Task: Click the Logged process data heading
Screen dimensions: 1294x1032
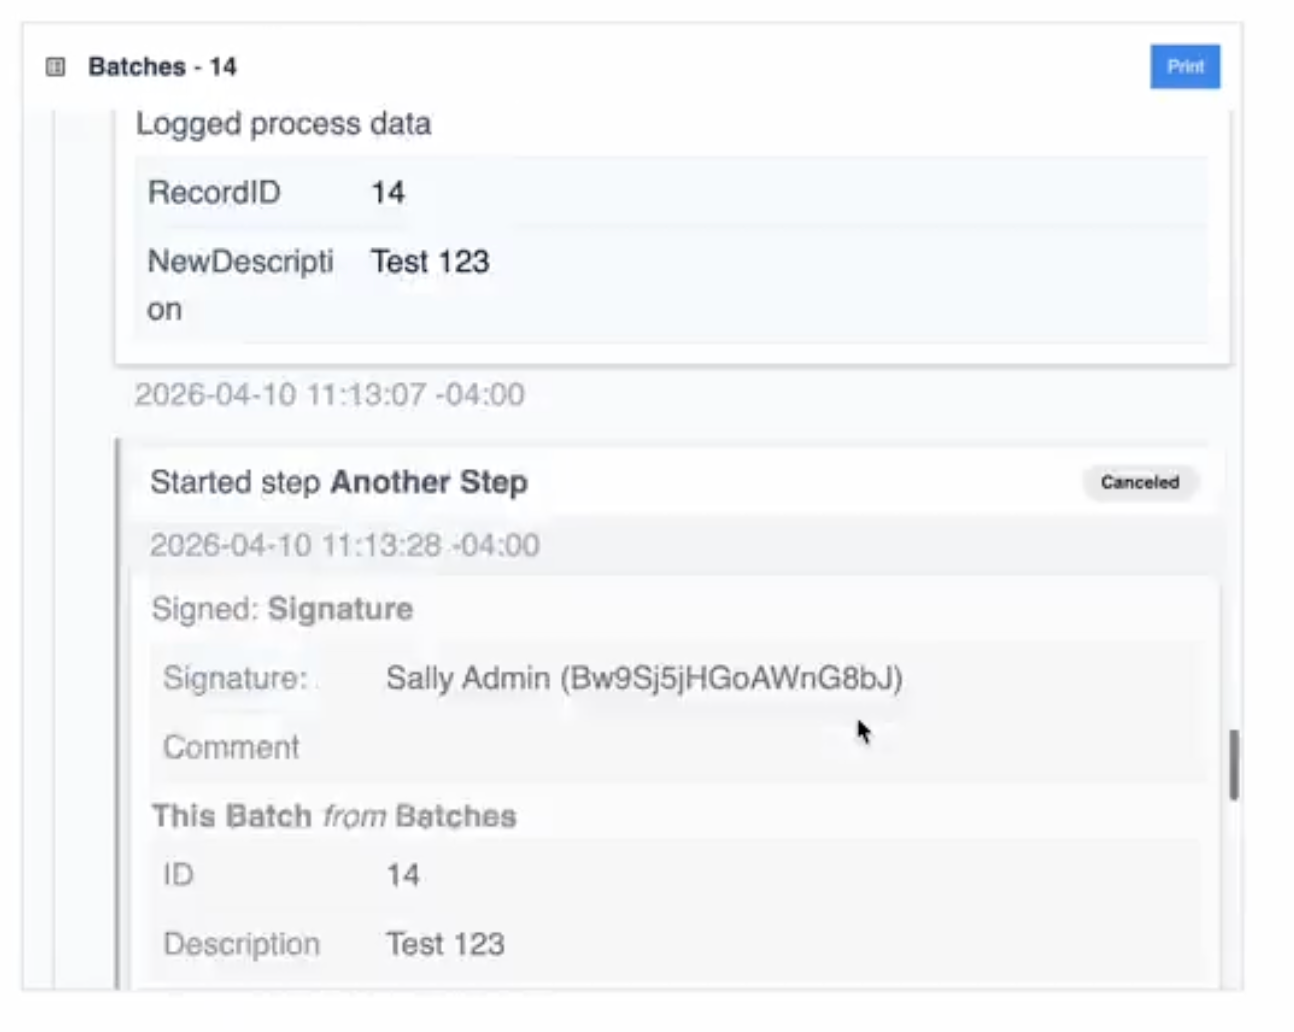Action: click(x=284, y=124)
